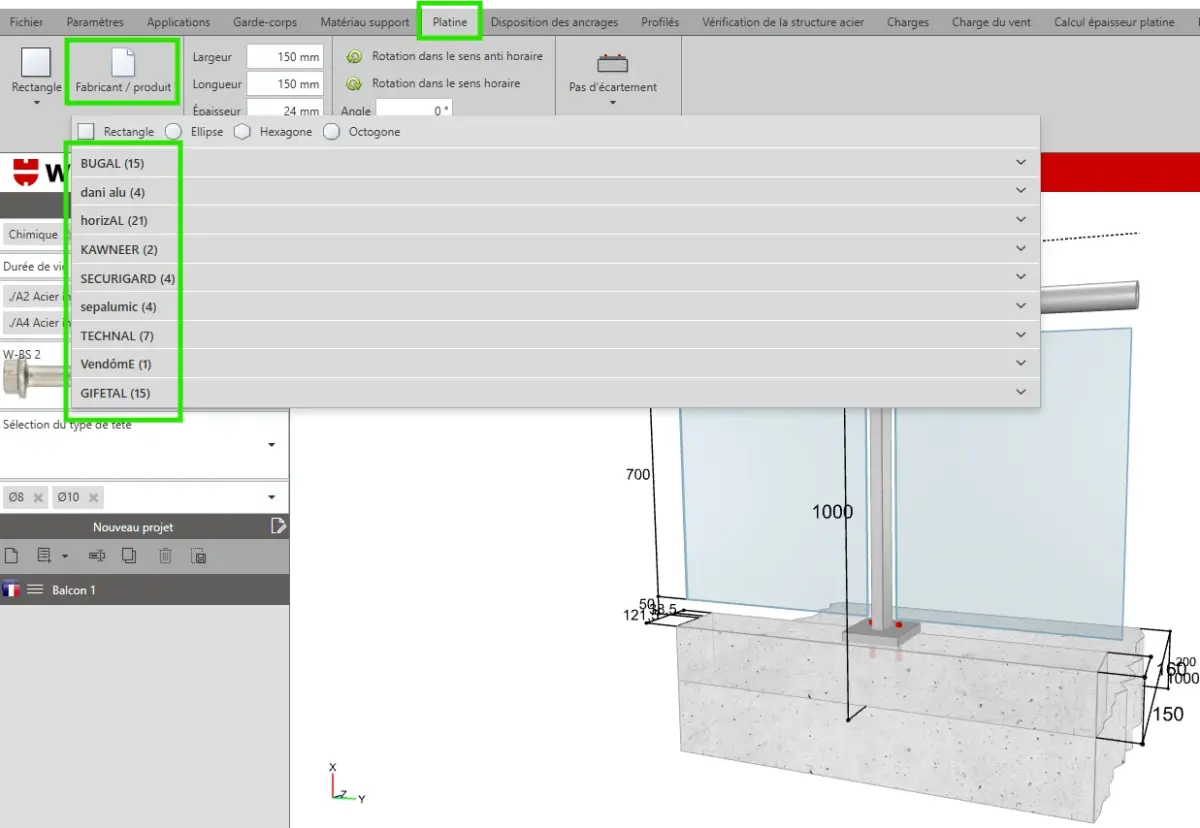The height and width of the screenshot is (828, 1200).
Task: Expand the TECHNAL (7) group chevron
Action: (x=1021, y=335)
